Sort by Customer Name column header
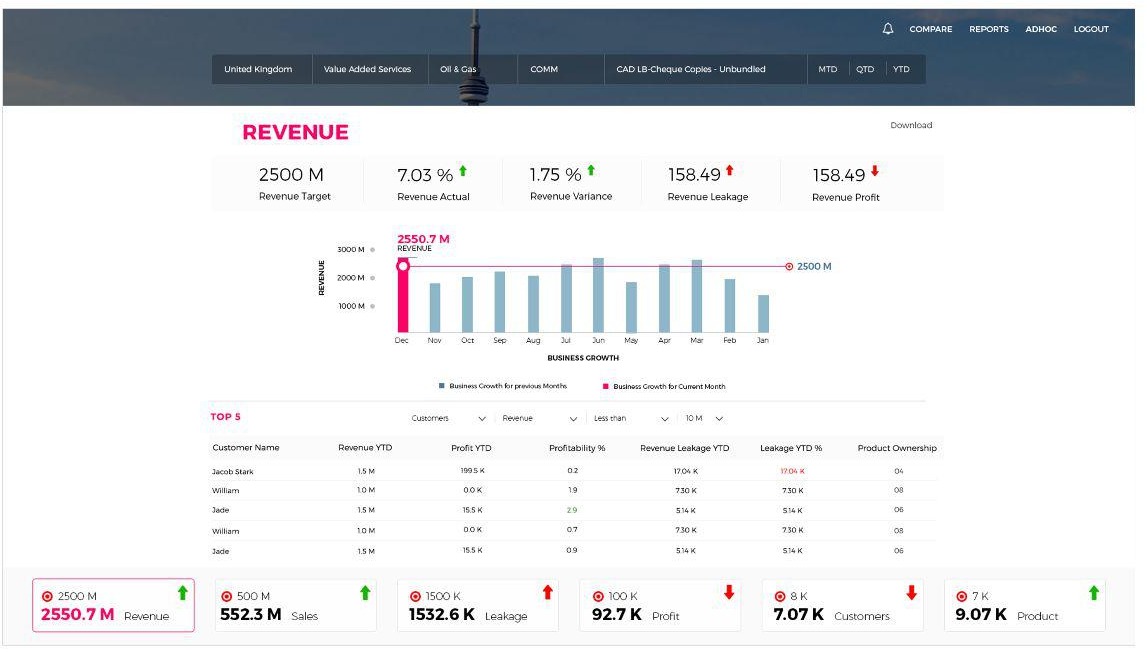Screen dimensions: 1147x654 246,448
